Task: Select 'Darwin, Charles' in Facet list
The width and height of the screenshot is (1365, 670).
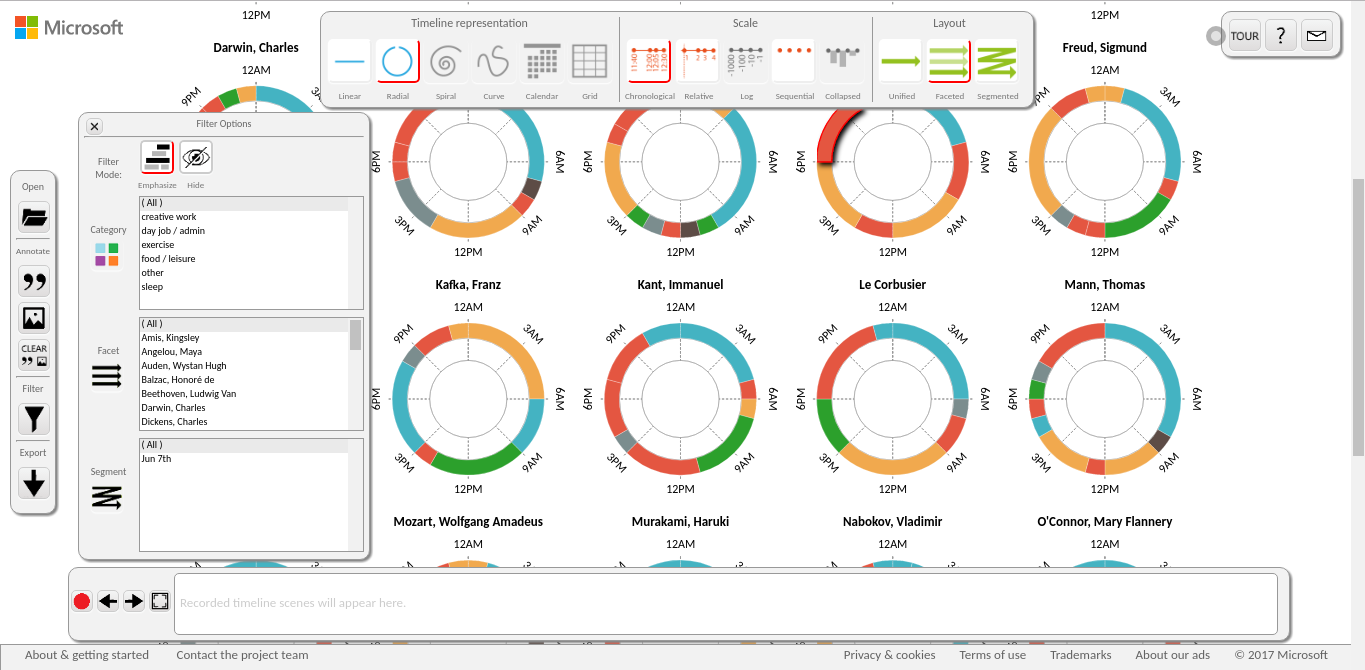Action: (x=244, y=408)
